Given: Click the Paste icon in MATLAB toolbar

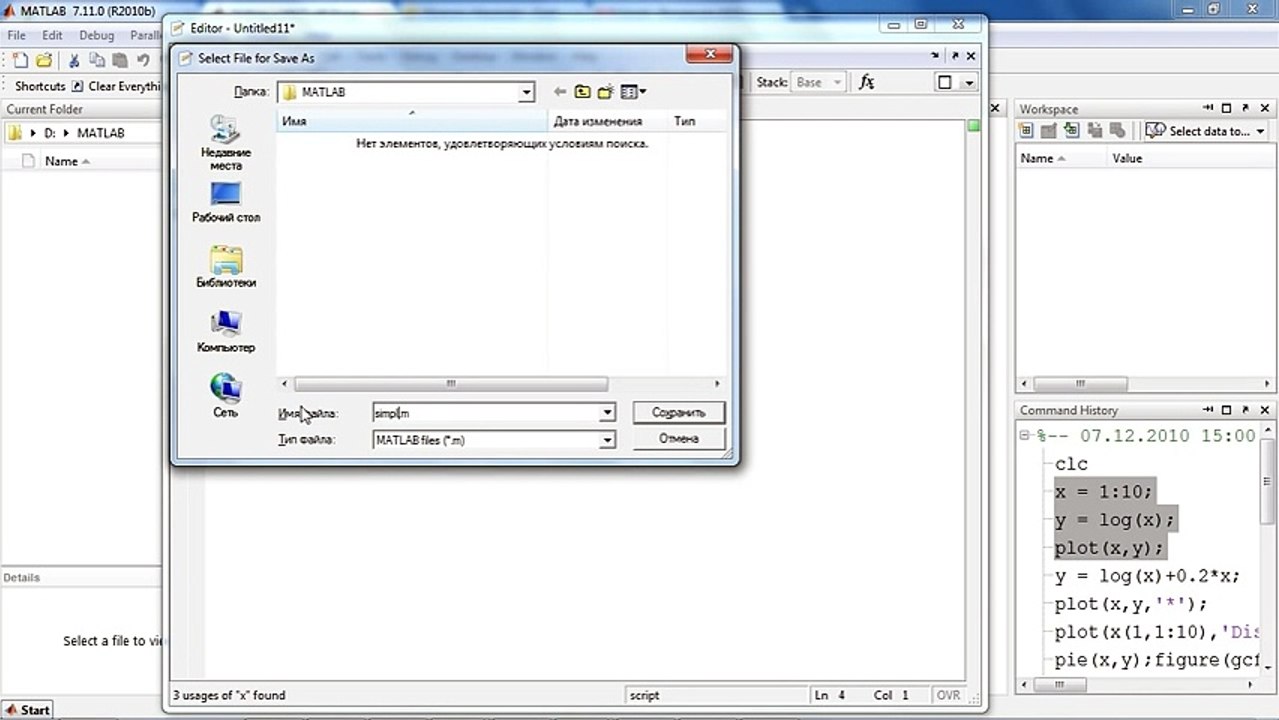Looking at the screenshot, I should click(x=120, y=60).
